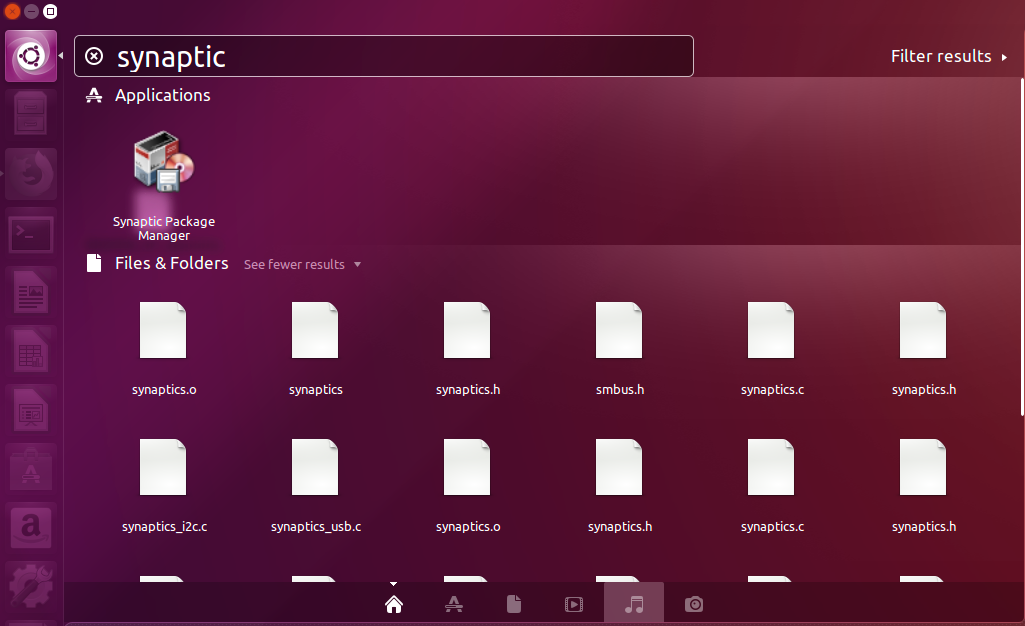Clear the search text with the X icon
The image size is (1025, 626).
tap(94, 56)
